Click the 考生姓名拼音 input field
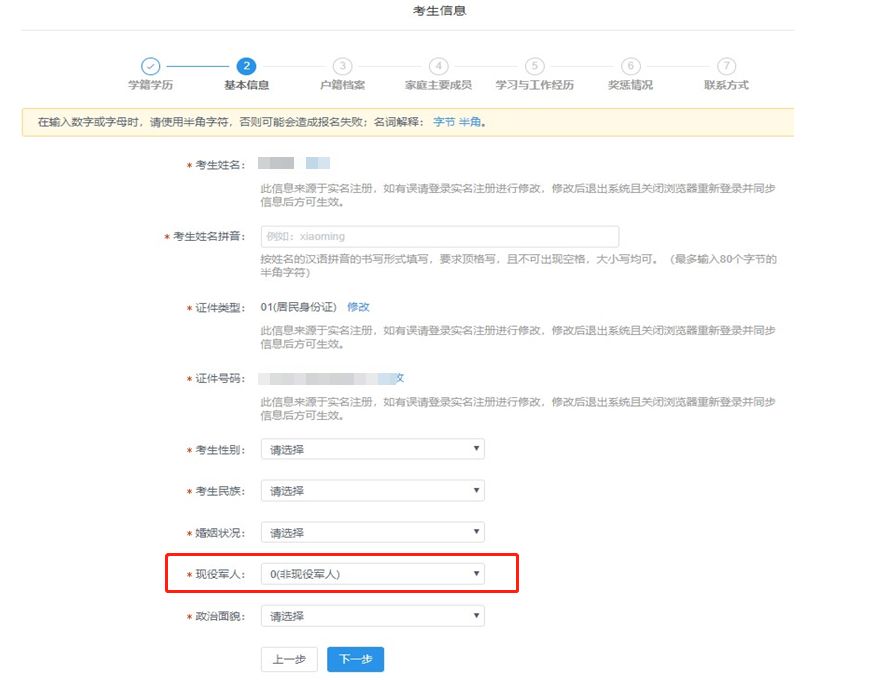Viewport: 874px width, 680px height. [439, 236]
